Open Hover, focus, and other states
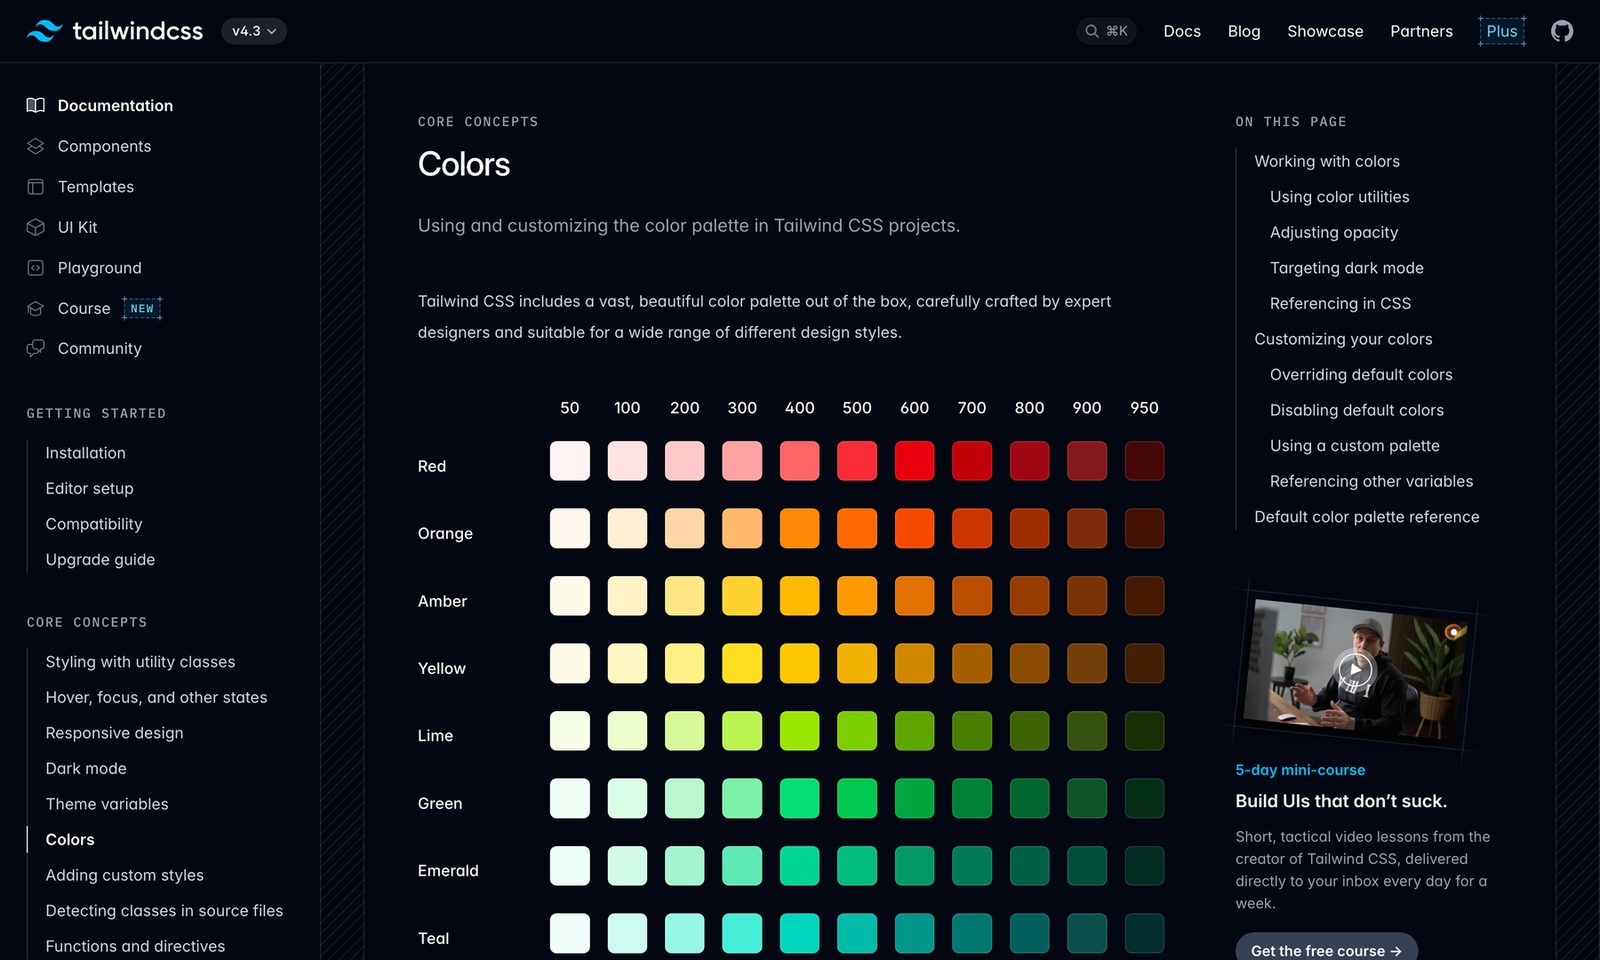Image resolution: width=1600 pixels, height=960 pixels. pyautogui.click(x=157, y=697)
